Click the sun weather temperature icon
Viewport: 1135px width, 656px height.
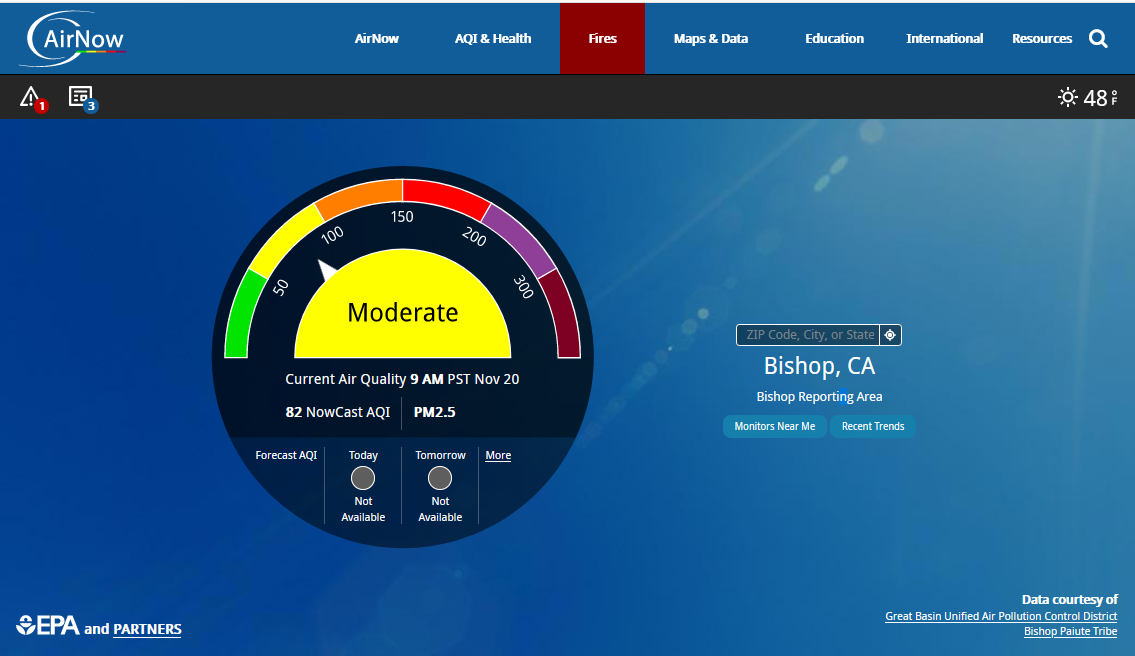pyautogui.click(x=1068, y=97)
